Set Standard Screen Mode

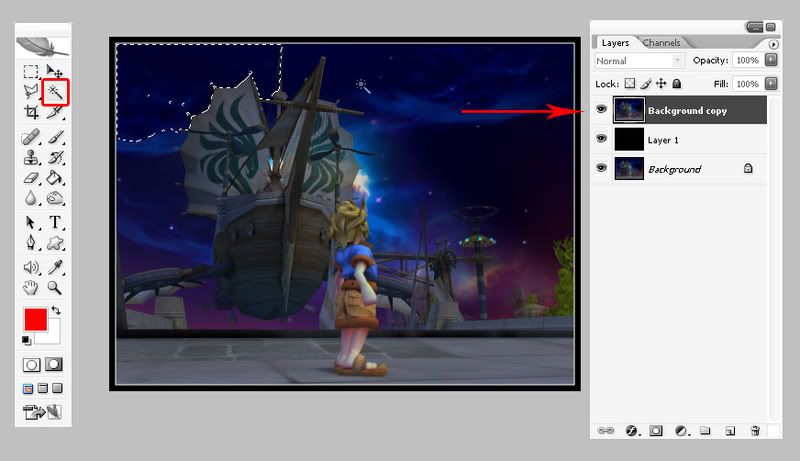28,389
